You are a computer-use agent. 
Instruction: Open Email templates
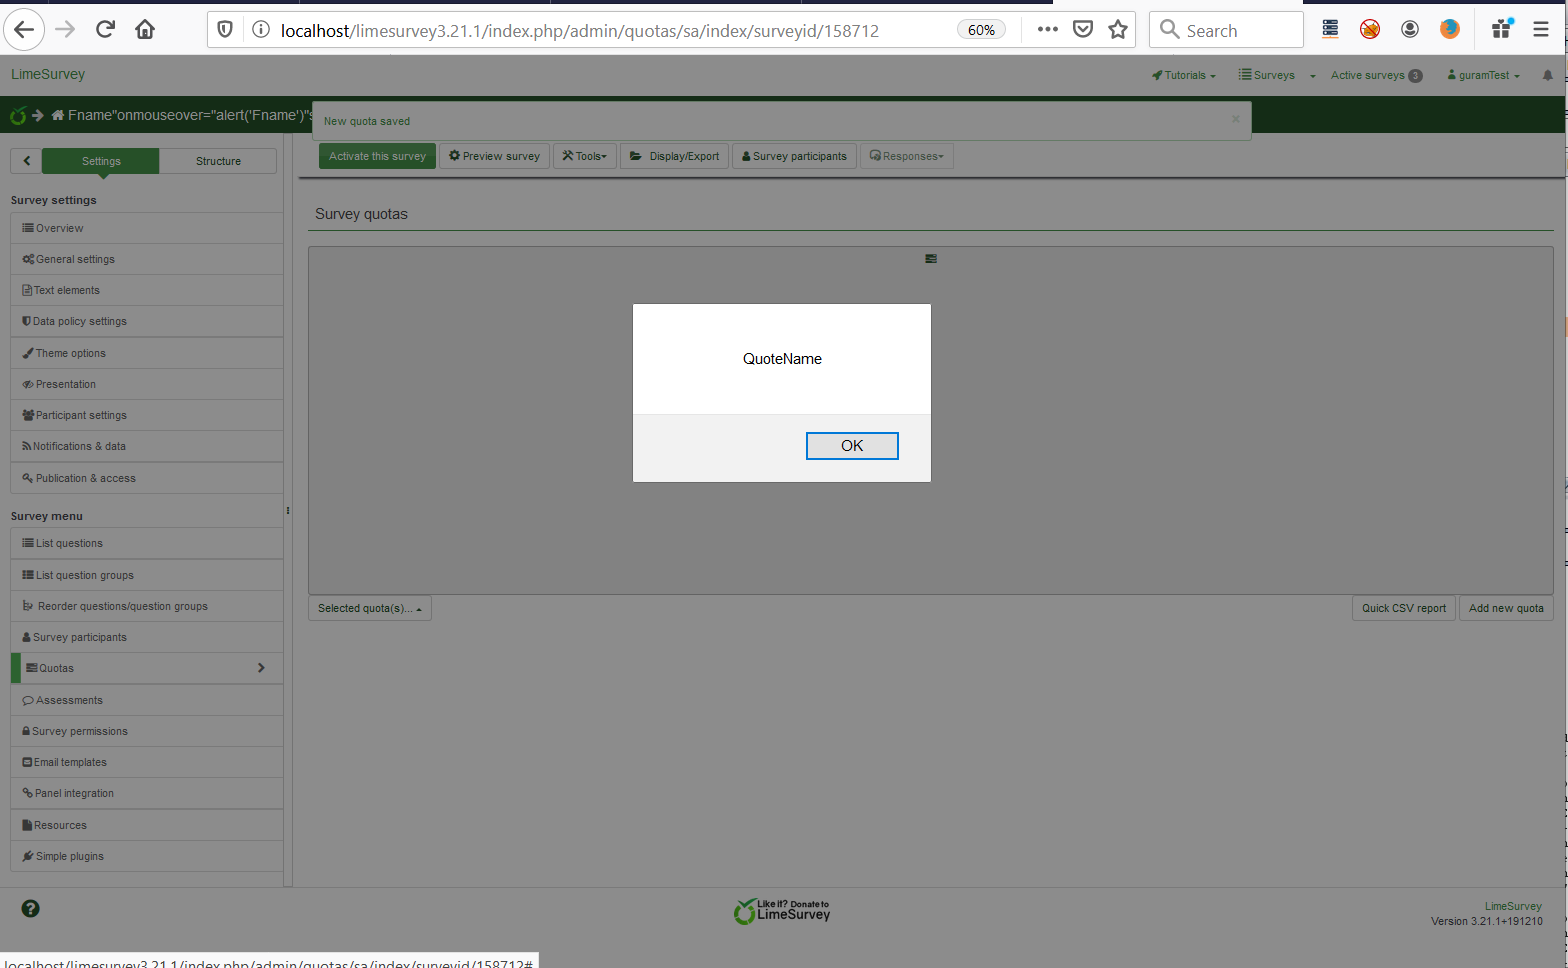[147, 762]
